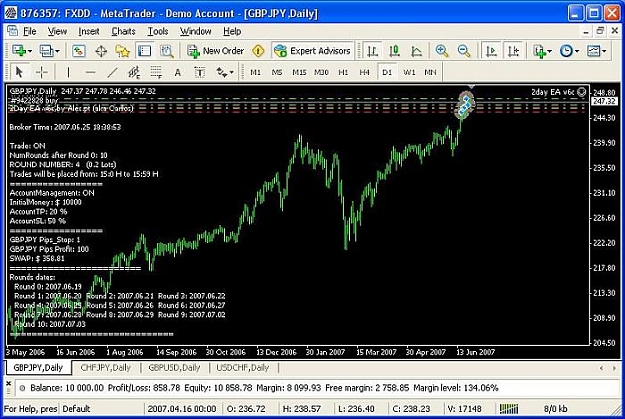Select the Trendline drawing tool
Image resolution: width=625 pixels, height=419 pixels.
tap(112, 73)
